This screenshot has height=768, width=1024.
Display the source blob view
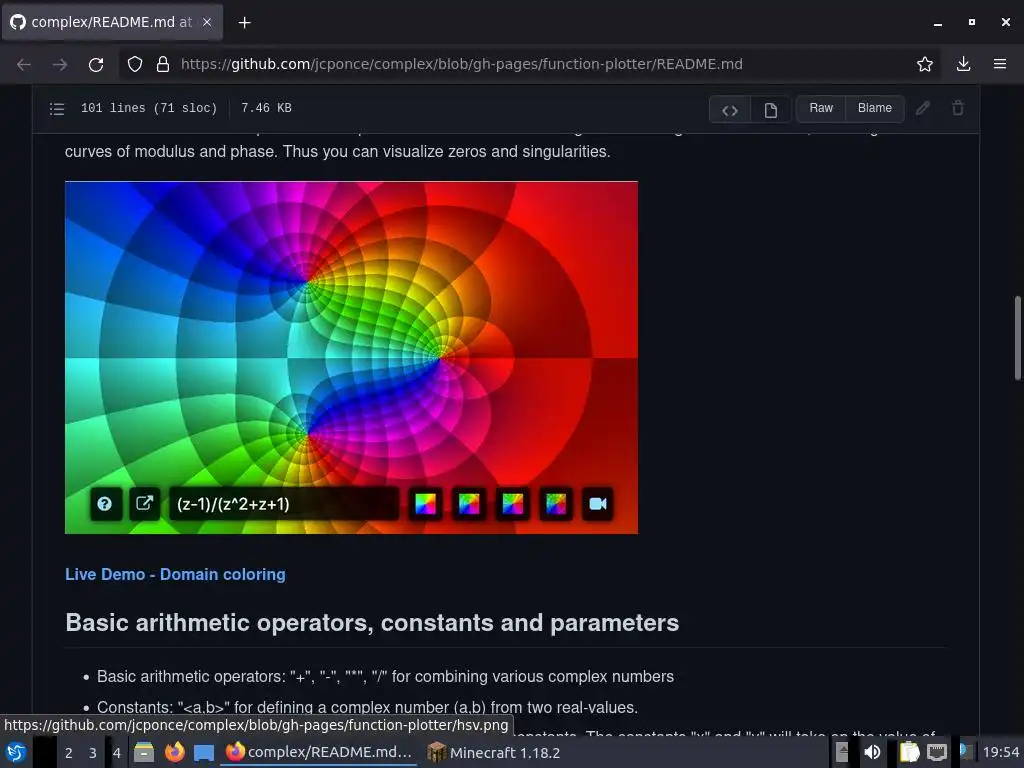click(730, 110)
